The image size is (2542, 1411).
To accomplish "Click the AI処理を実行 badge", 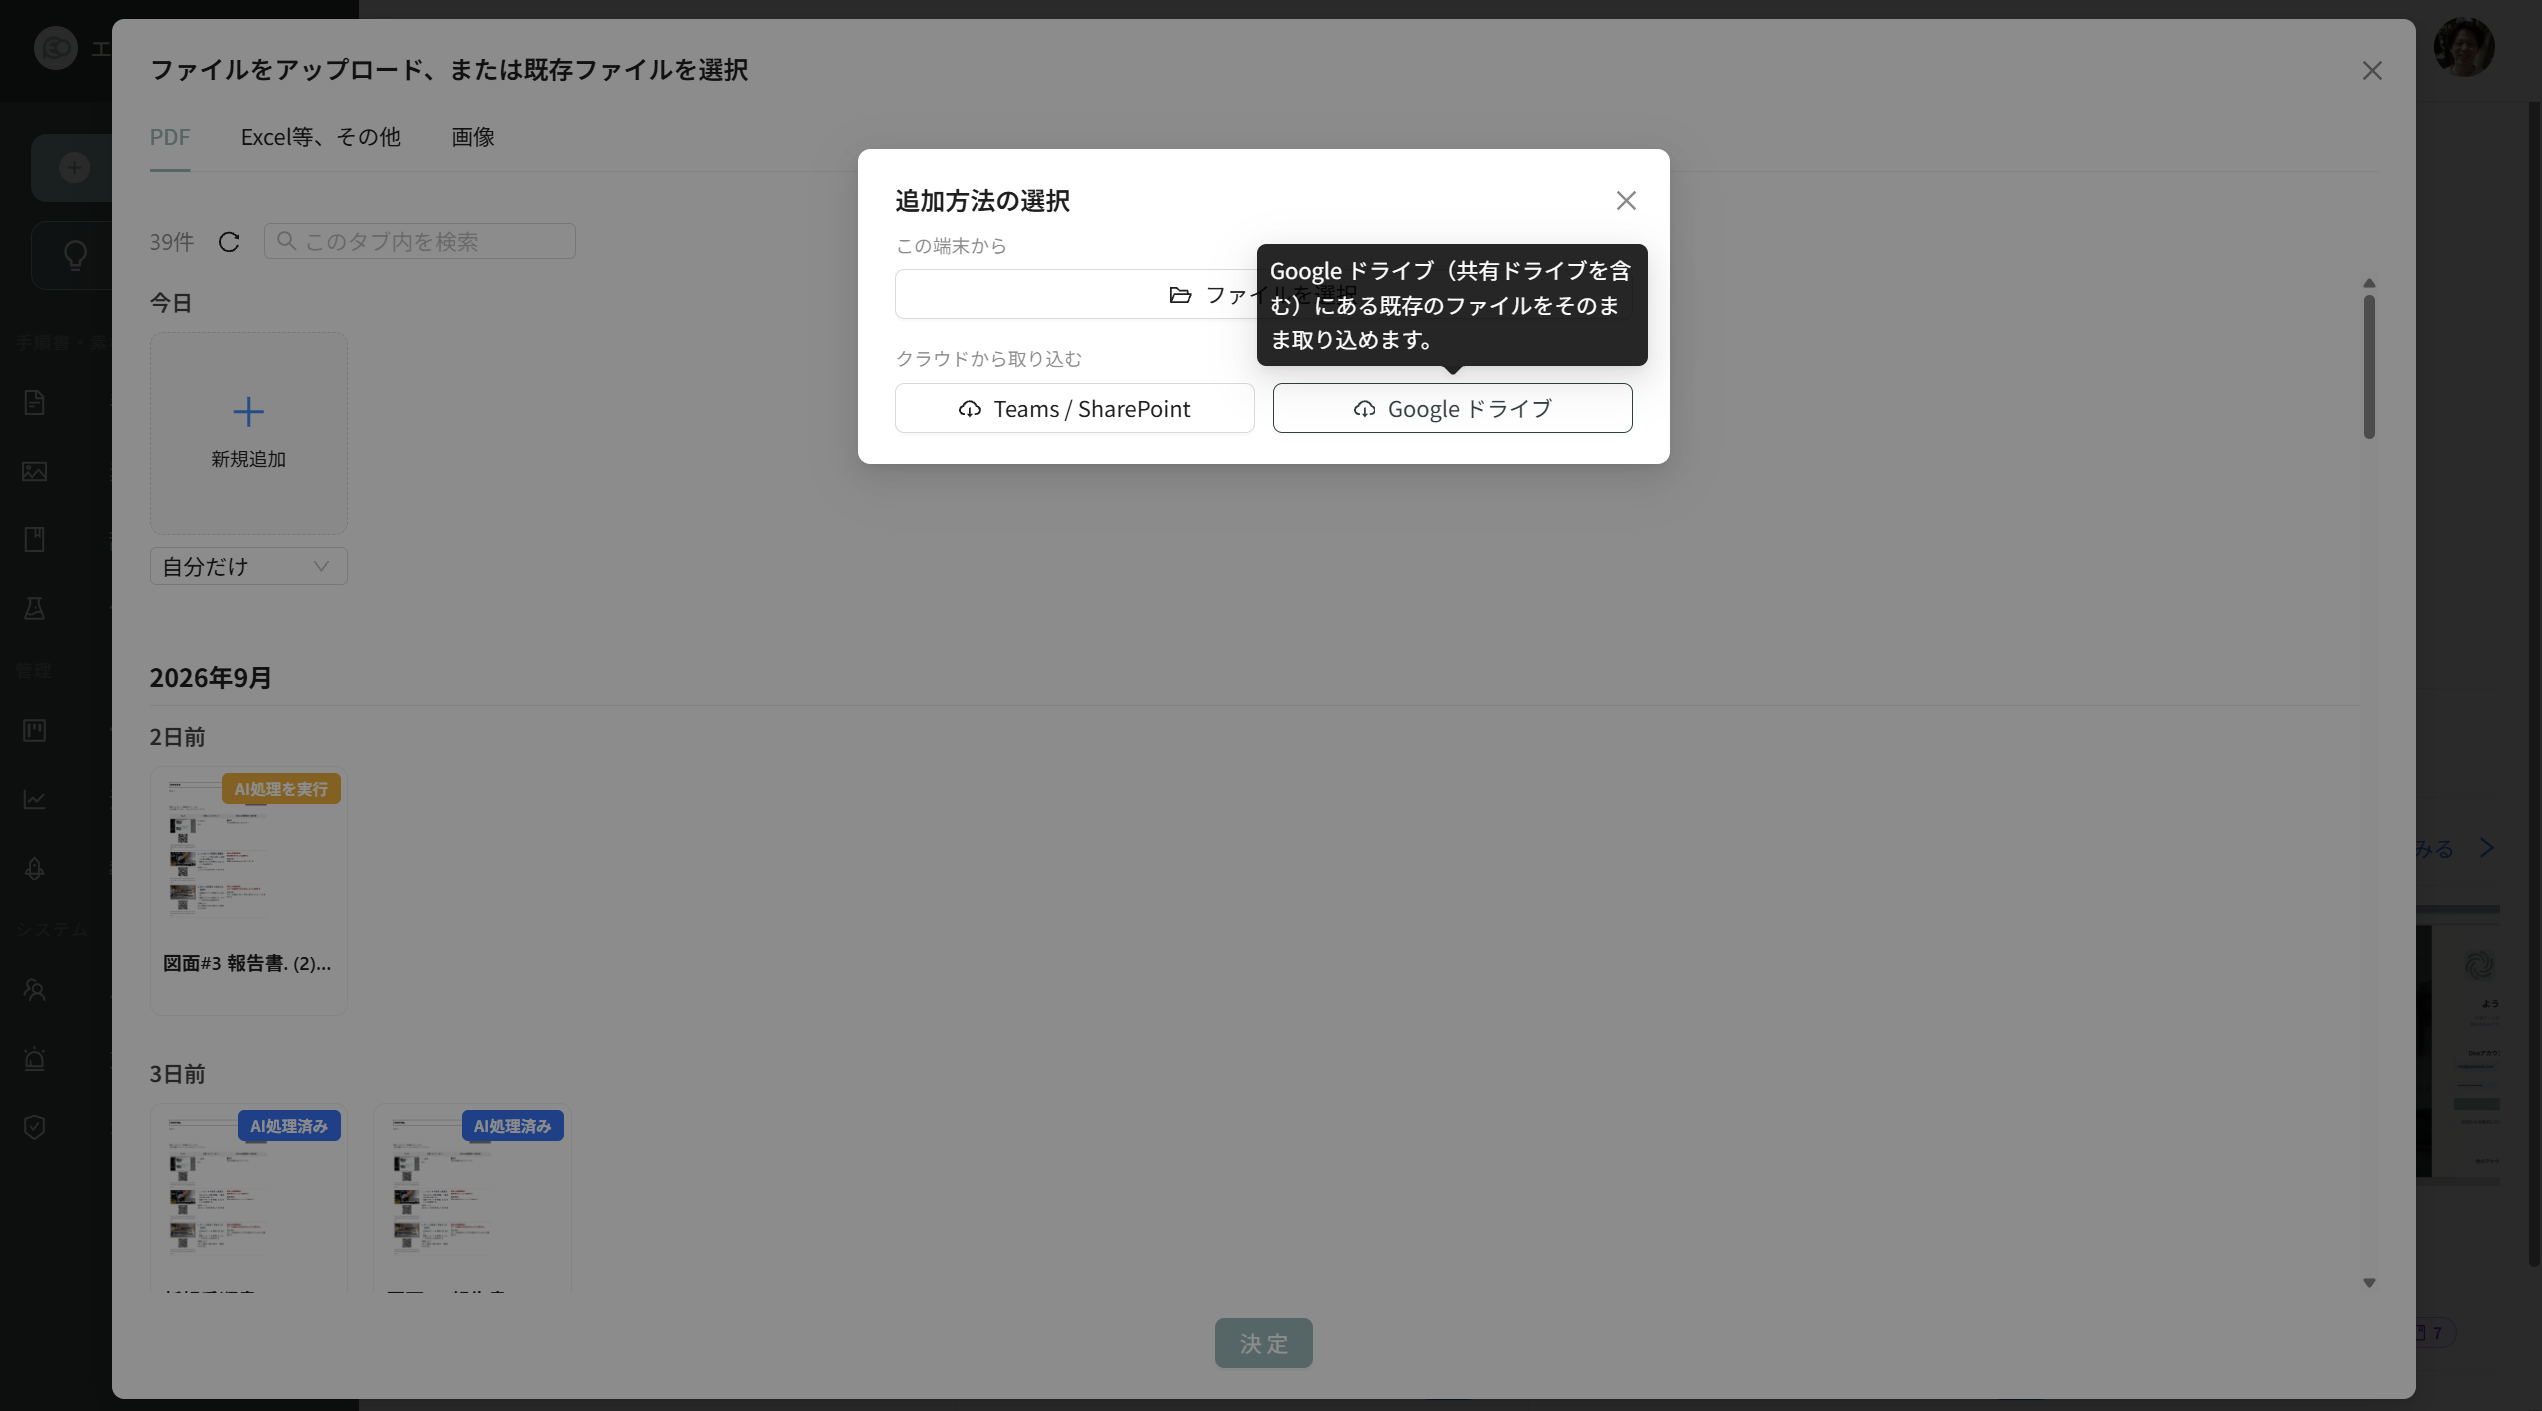I will 281,789.
